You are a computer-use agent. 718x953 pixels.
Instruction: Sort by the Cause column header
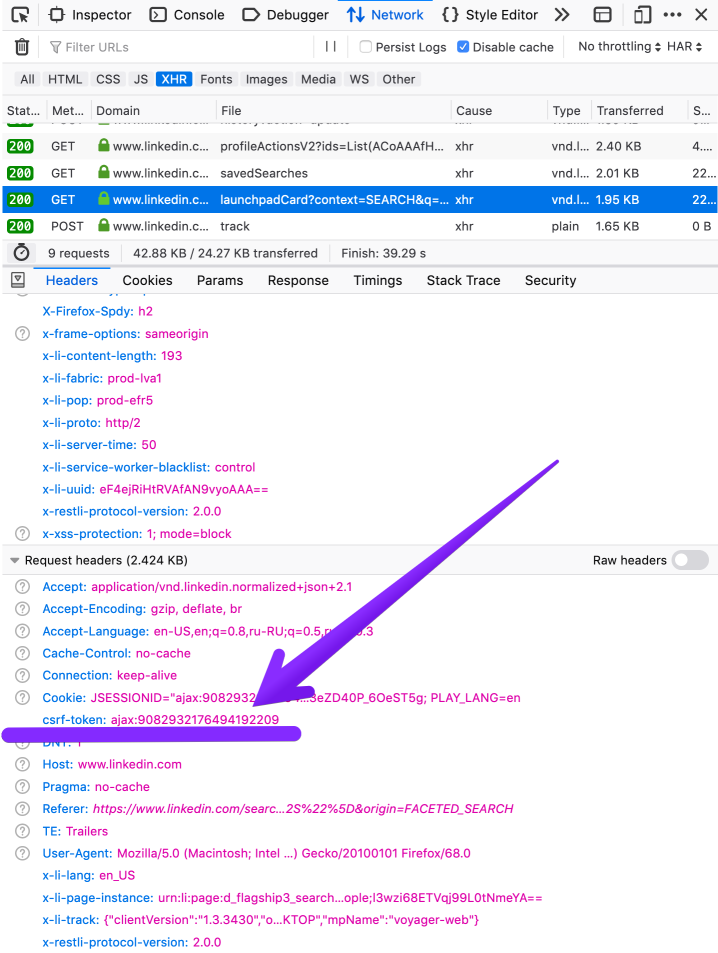click(499, 111)
